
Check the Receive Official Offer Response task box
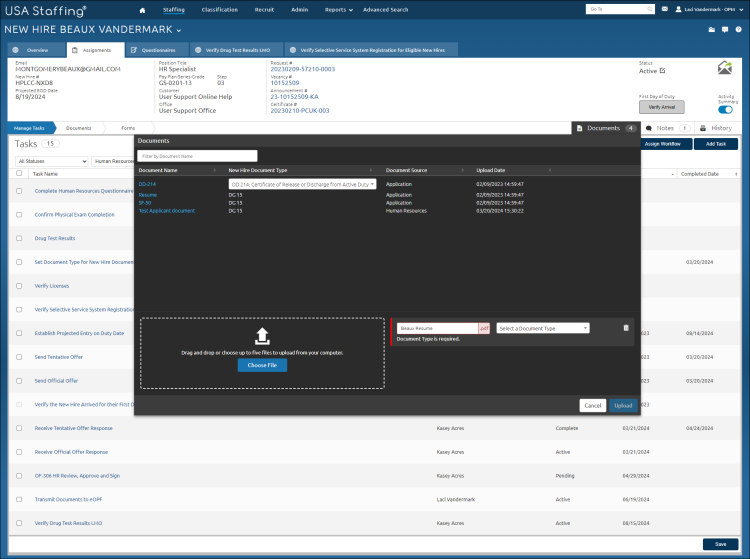[x=19, y=452]
